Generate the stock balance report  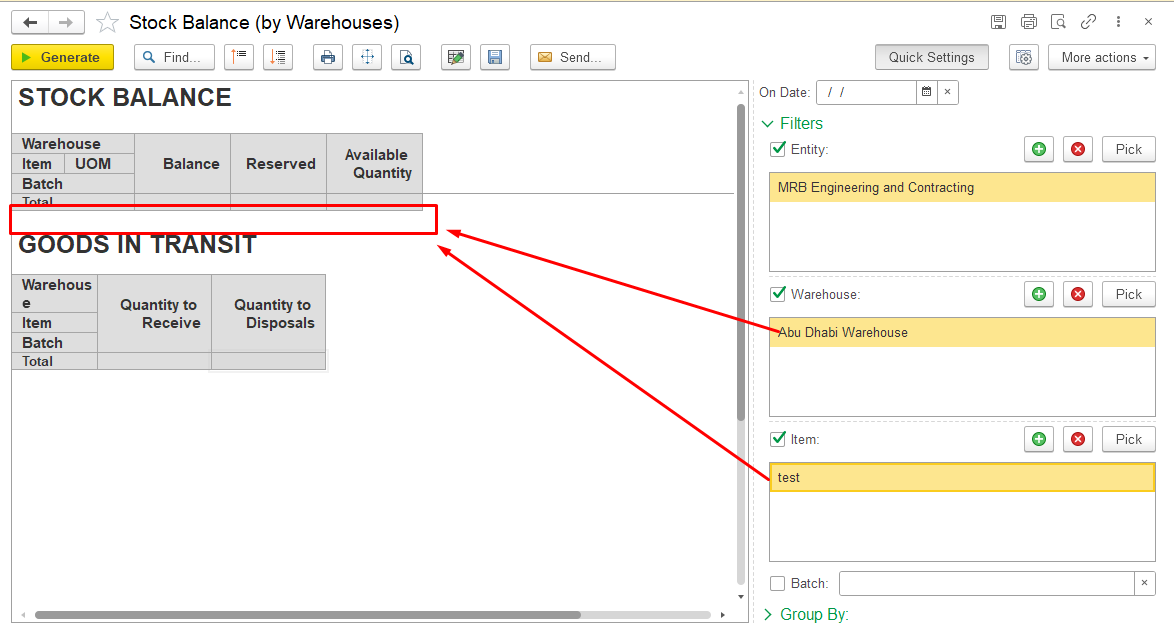(62, 58)
